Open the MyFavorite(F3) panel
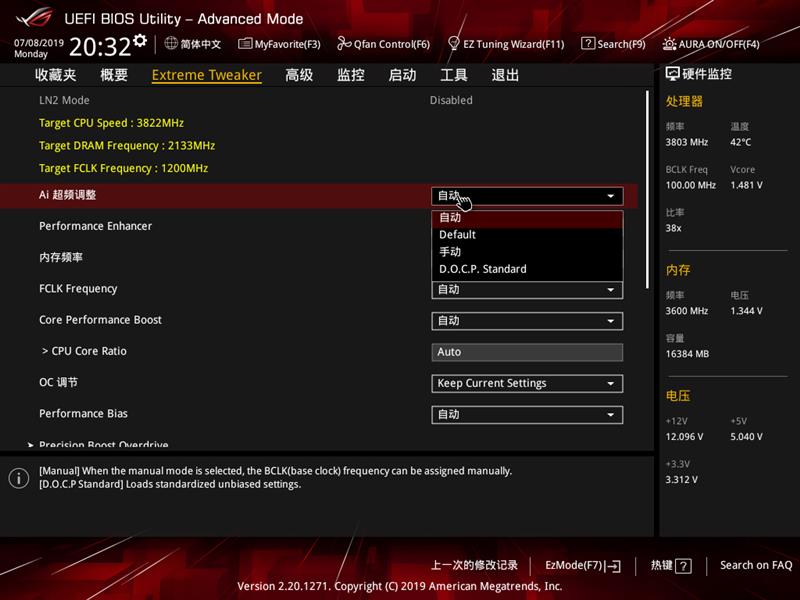Image resolution: width=800 pixels, height=600 pixels. click(282, 44)
